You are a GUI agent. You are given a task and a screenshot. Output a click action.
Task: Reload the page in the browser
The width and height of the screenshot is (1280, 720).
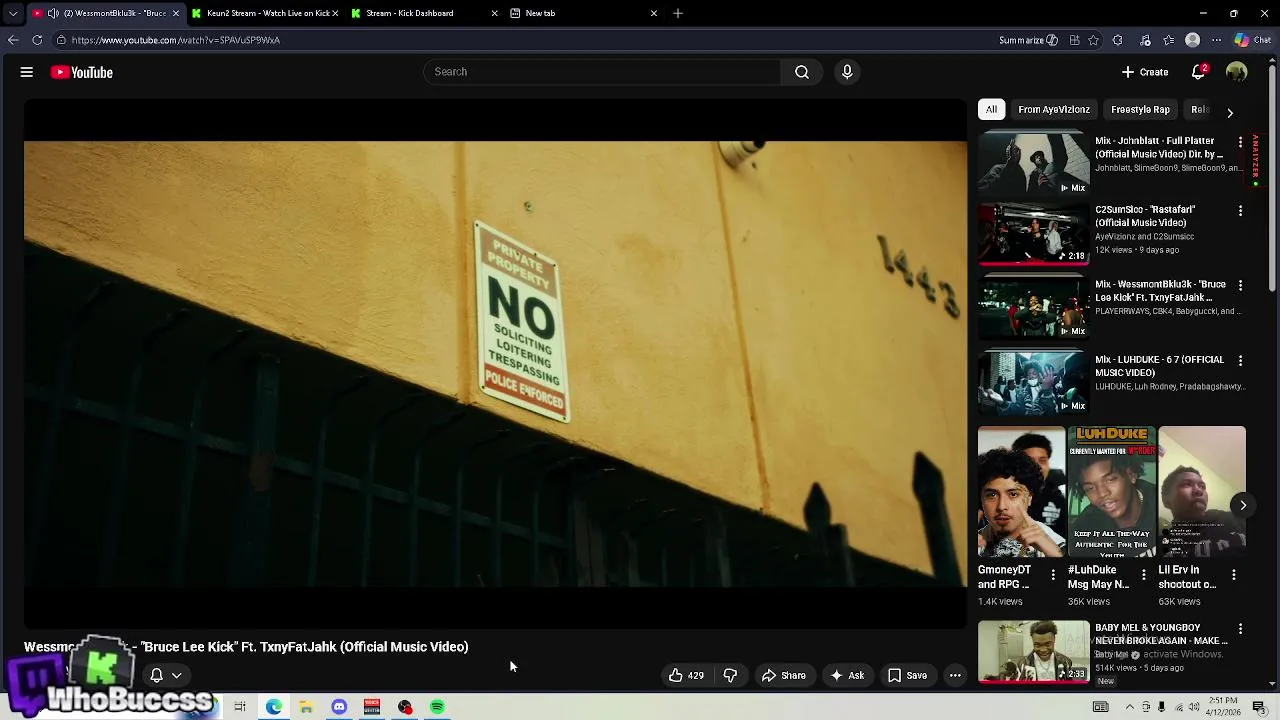pos(37,40)
